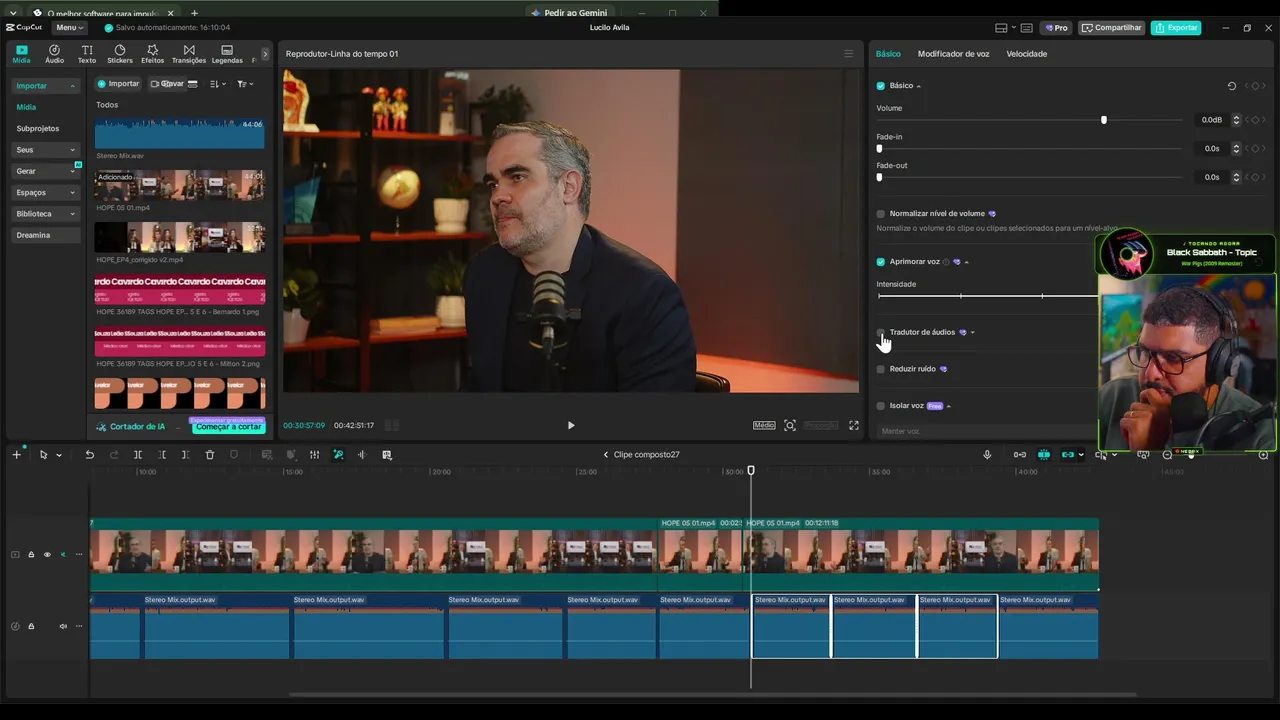Screen dimensions: 1280x720
Task: Switch to the Básico tab
Action: coord(888,54)
